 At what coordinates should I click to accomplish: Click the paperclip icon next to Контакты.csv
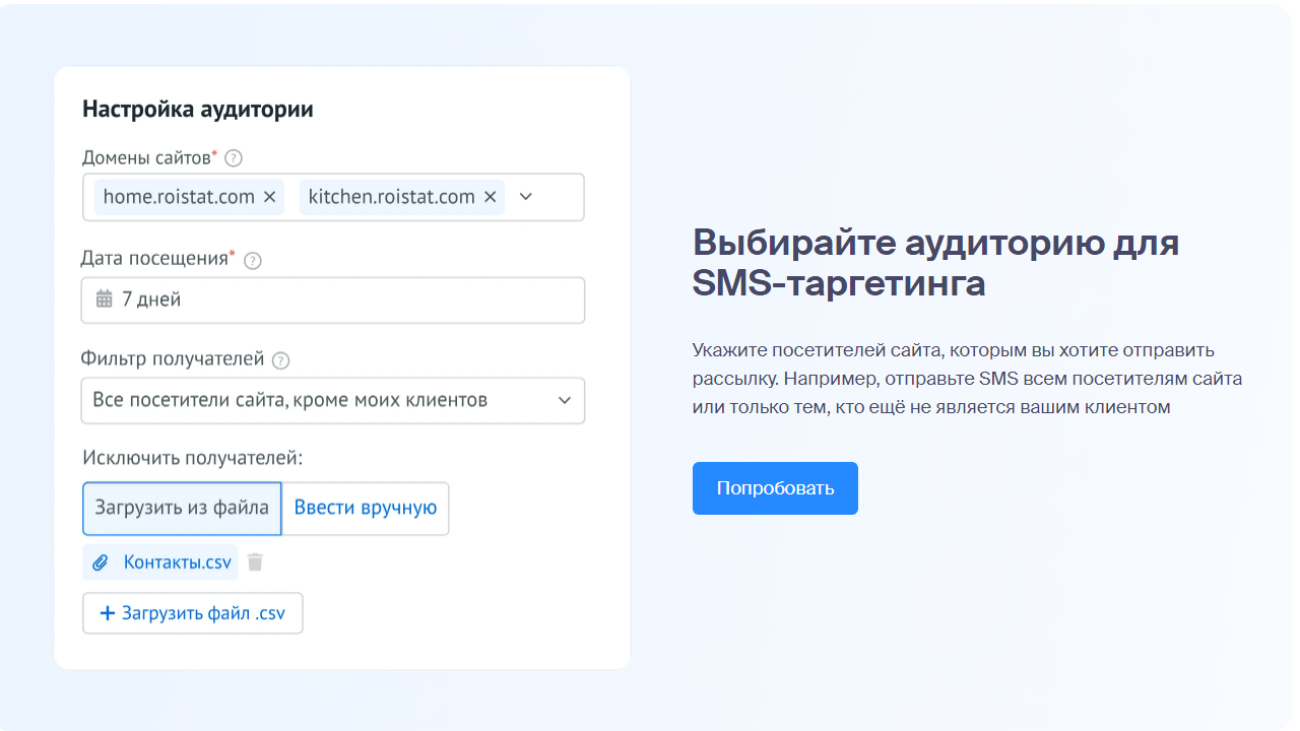(100, 562)
